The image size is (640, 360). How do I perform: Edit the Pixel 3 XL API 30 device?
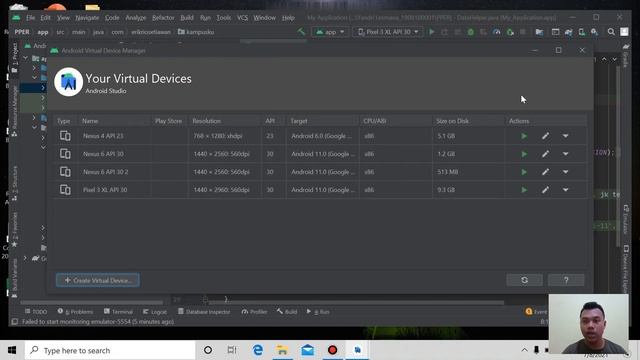pyautogui.click(x=545, y=190)
